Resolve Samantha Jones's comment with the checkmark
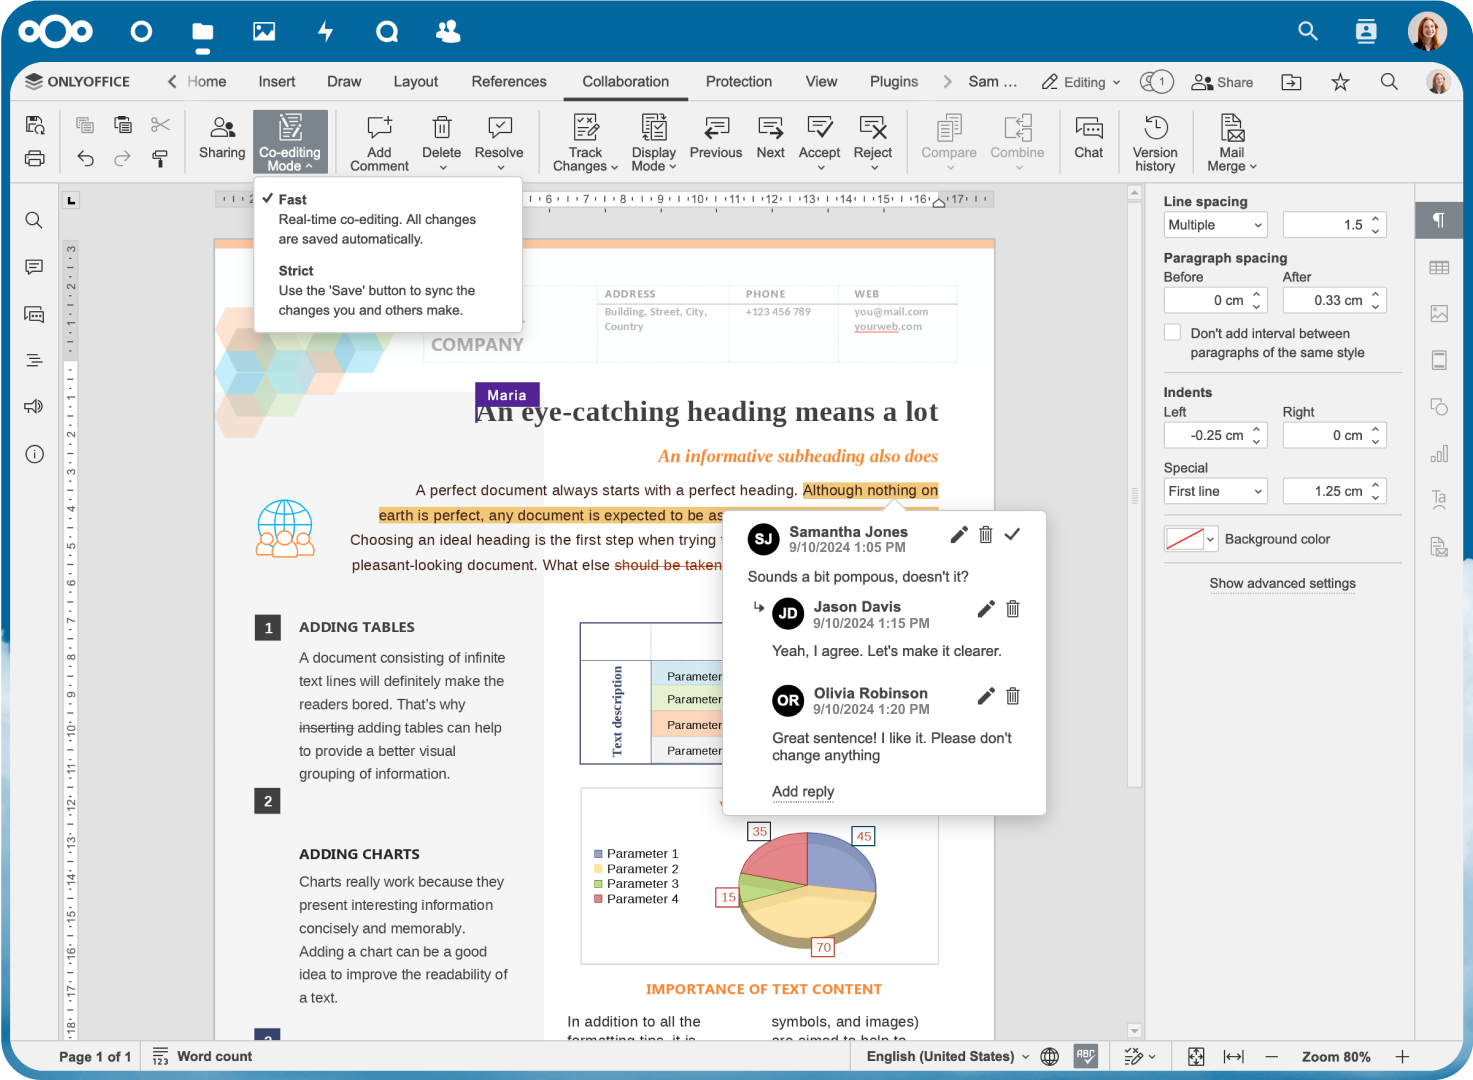1473x1080 pixels. (x=1012, y=534)
